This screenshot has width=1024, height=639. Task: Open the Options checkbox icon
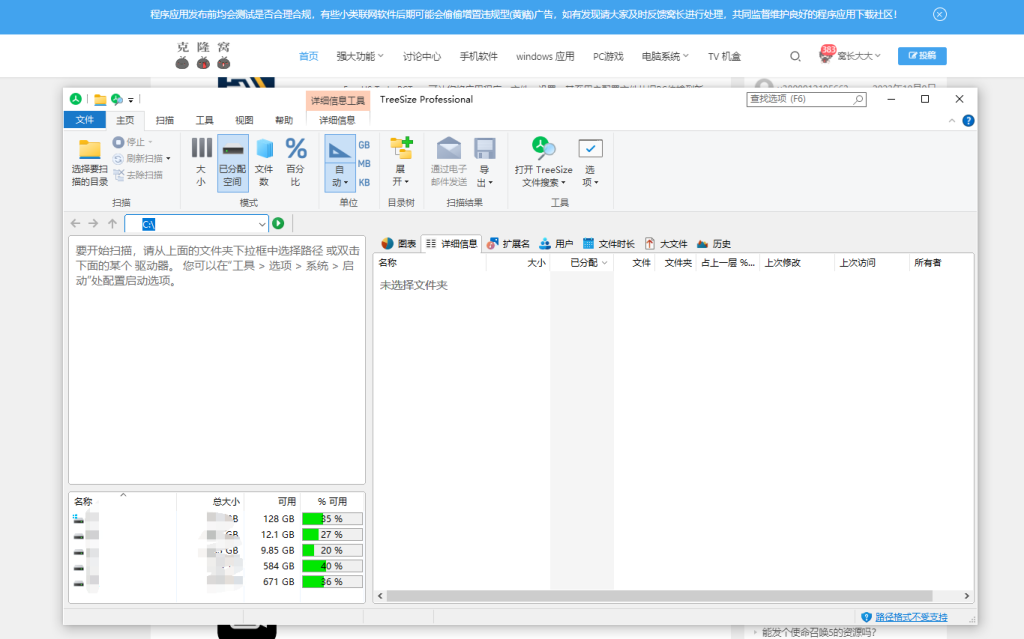coord(590,149)
